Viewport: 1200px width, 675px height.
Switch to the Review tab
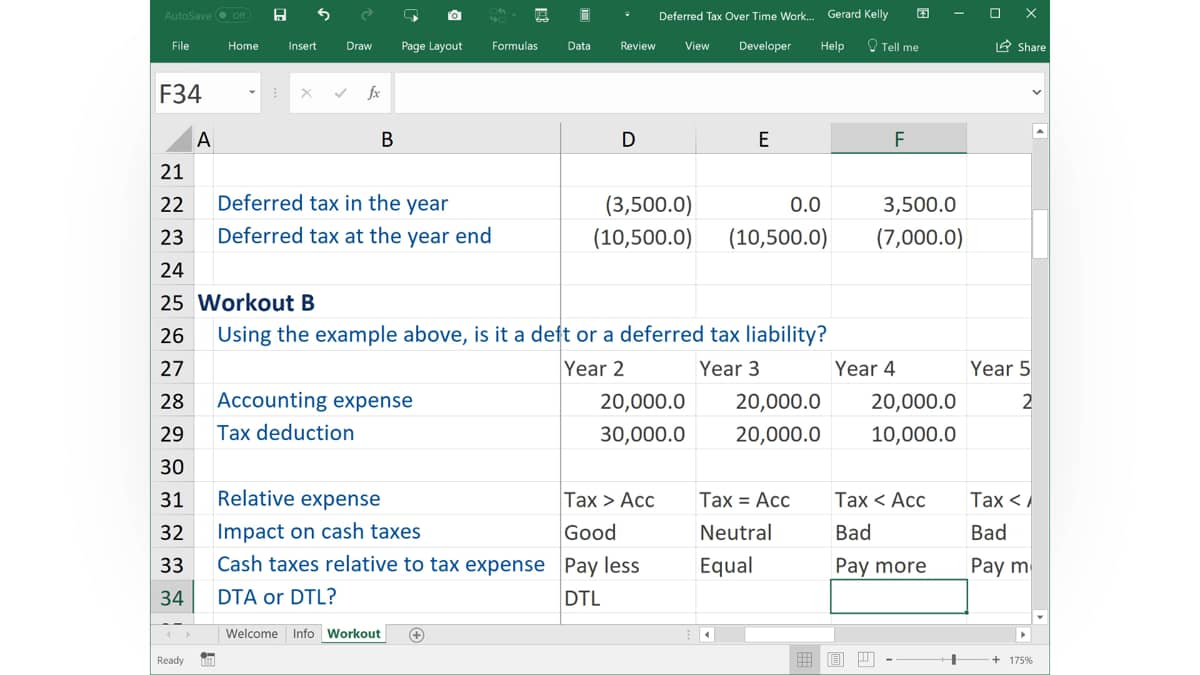[x=638, y=46]
